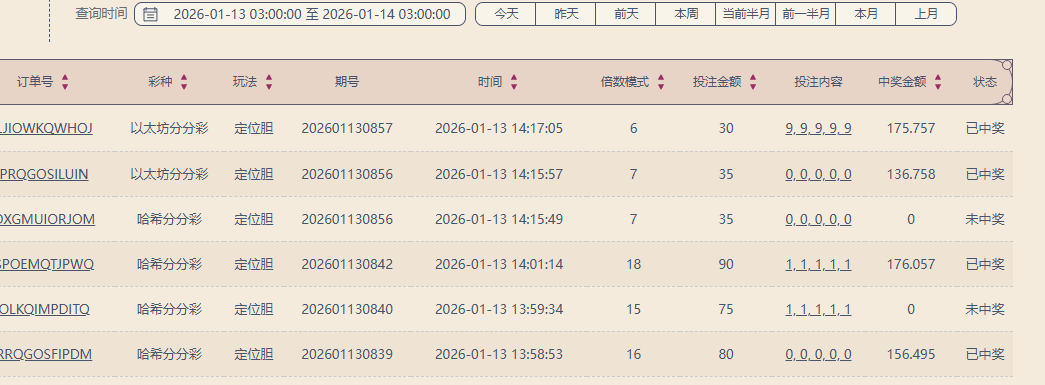The width and height of the screenshot is (1045, 385).
Task: Sort by 倍数模式 column arrows
Action: pos(660,82)
